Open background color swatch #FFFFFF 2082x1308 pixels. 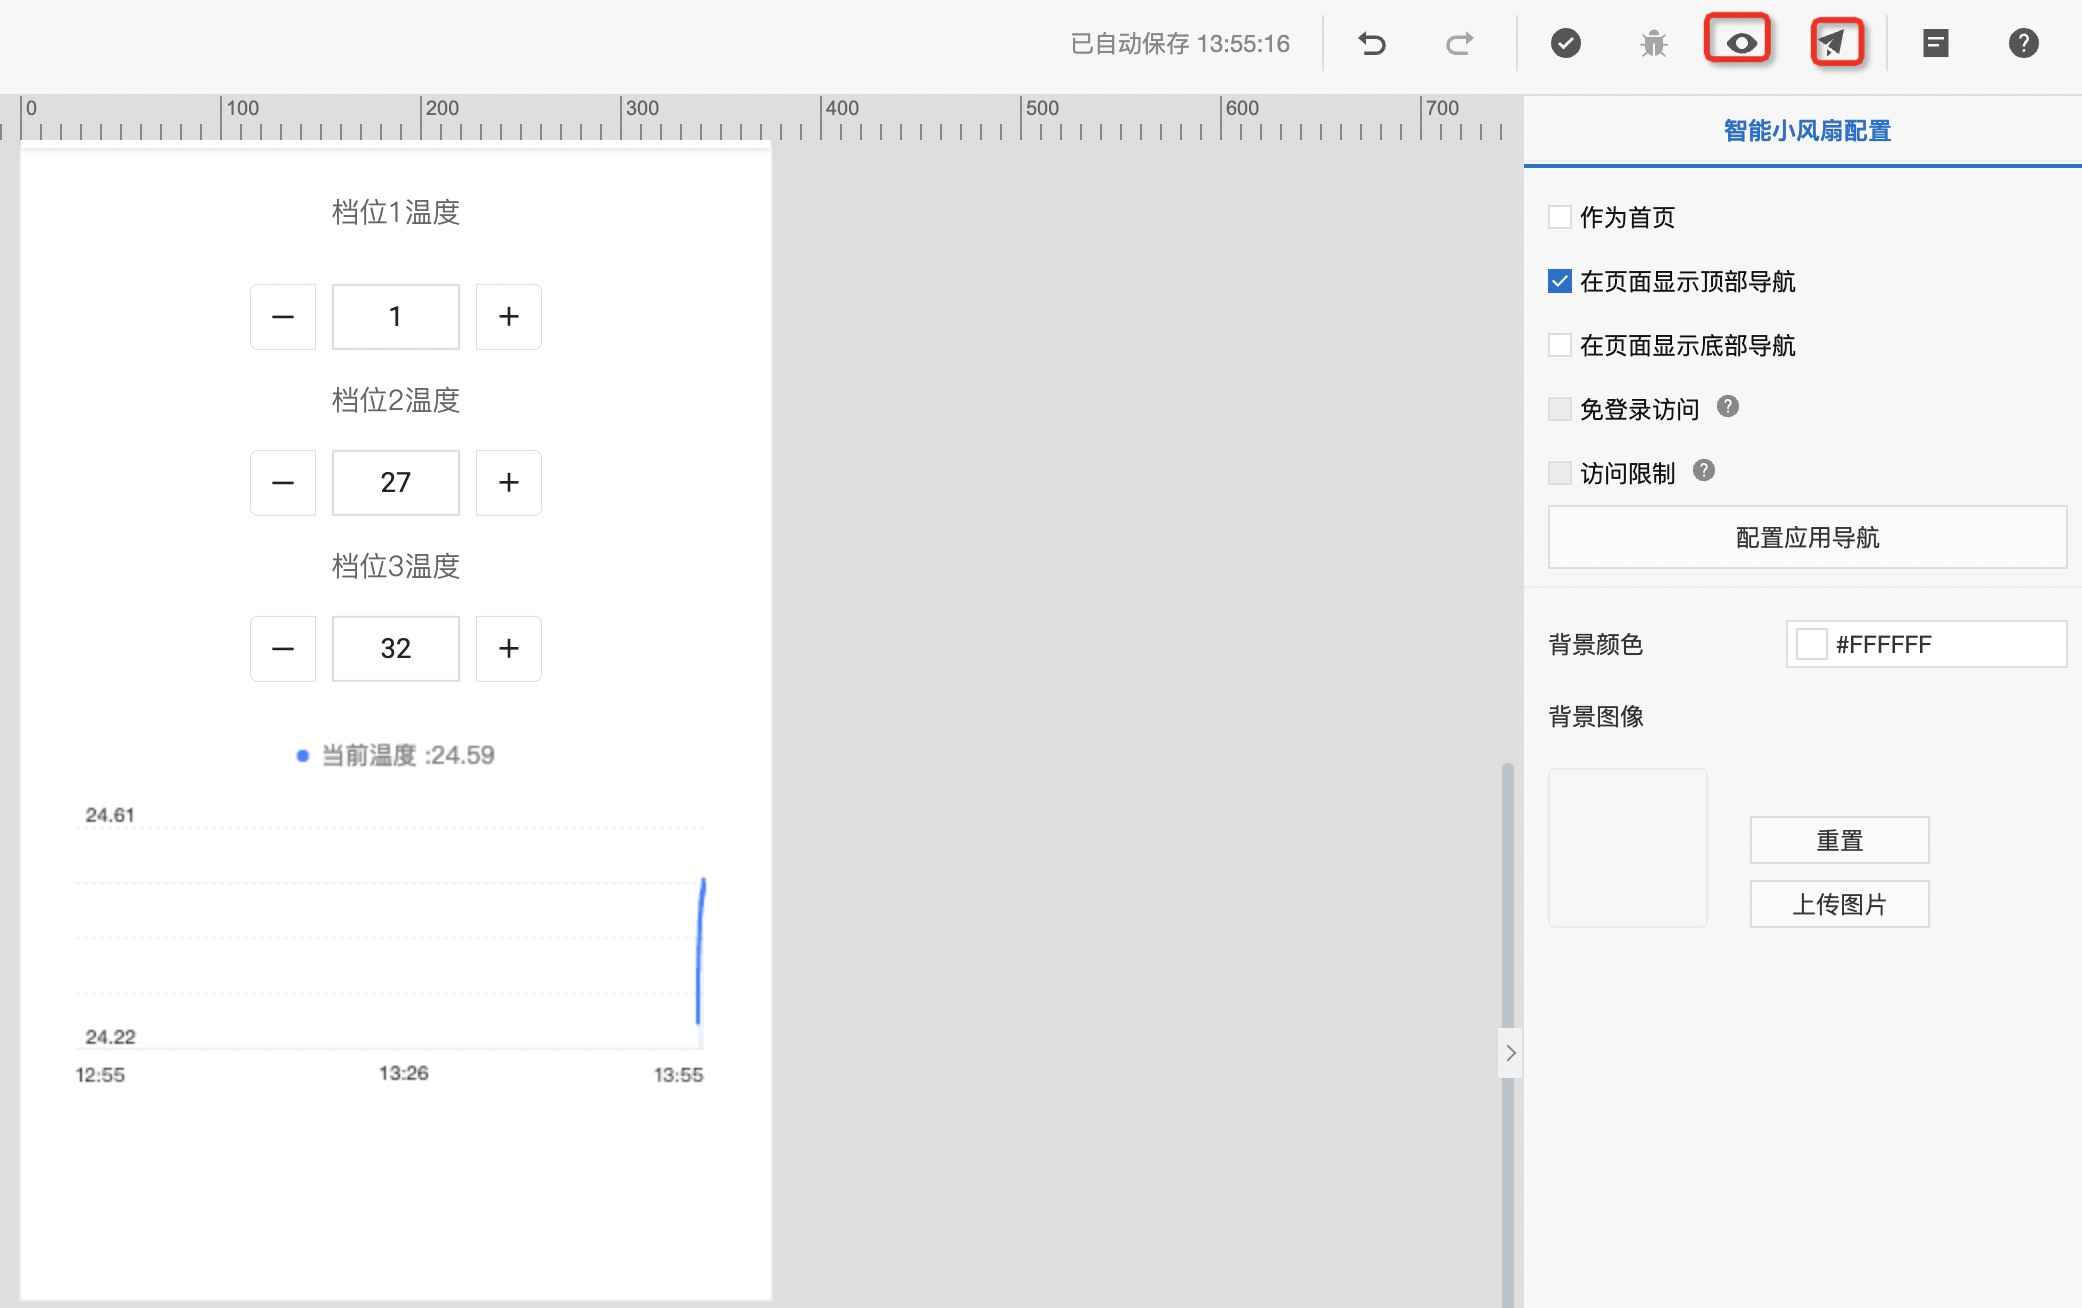(x=1811, y=644)
